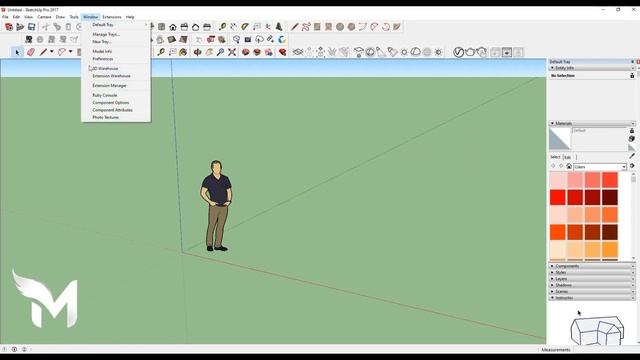The height and width of the screenshot is (360, 640).
Task: Expand the Styles panel
Action: point(591,272)
